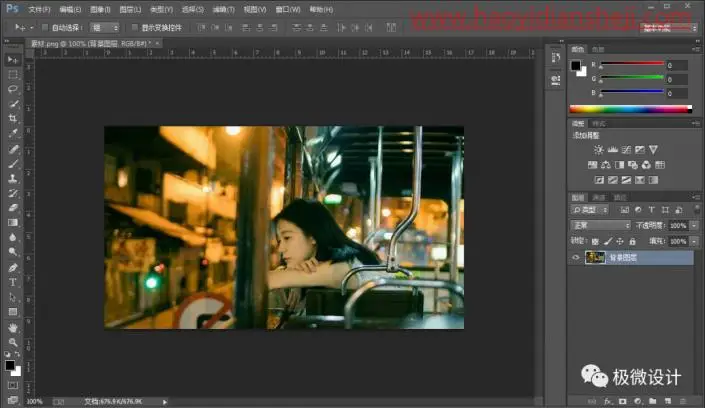Open the Layers panel flyout menu
The image size is (705, 408).
[696, 197]
